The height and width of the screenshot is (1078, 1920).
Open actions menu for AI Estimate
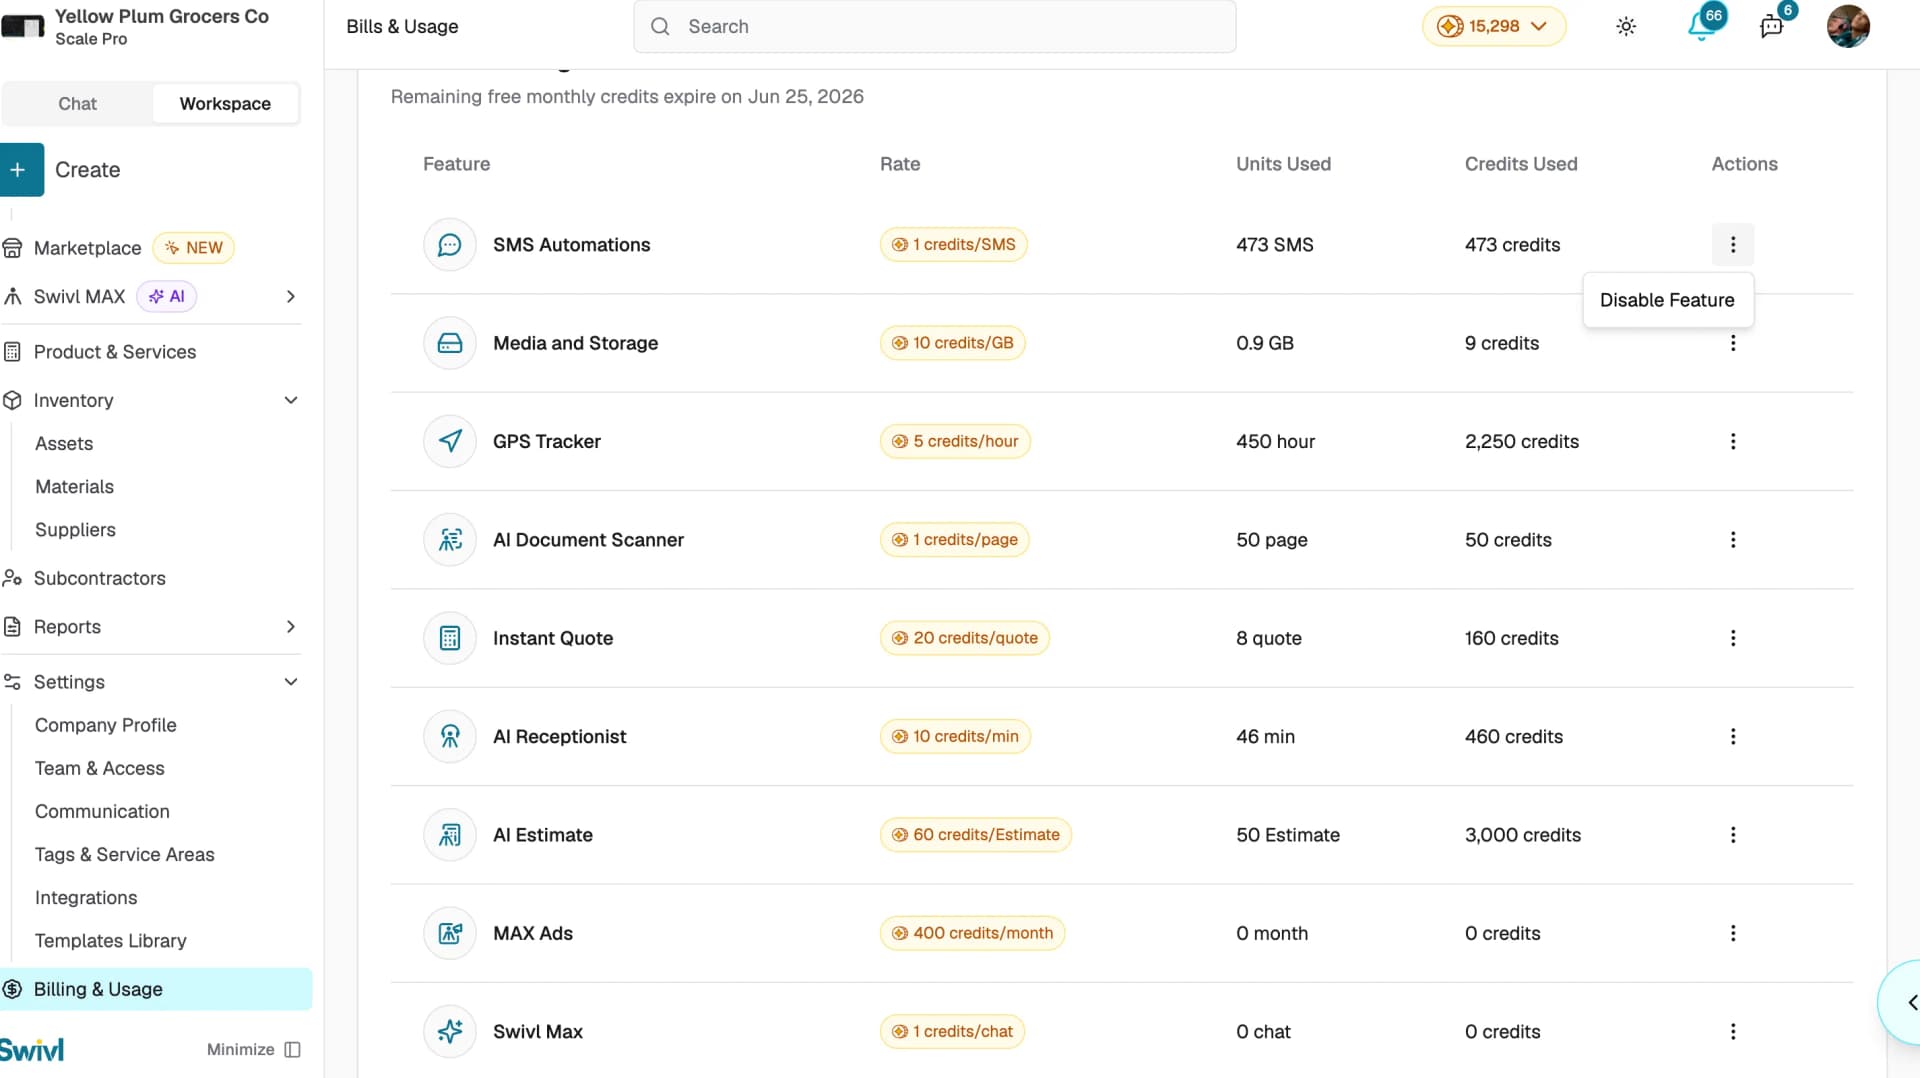pyautogui.click(x=1733, y=835)
